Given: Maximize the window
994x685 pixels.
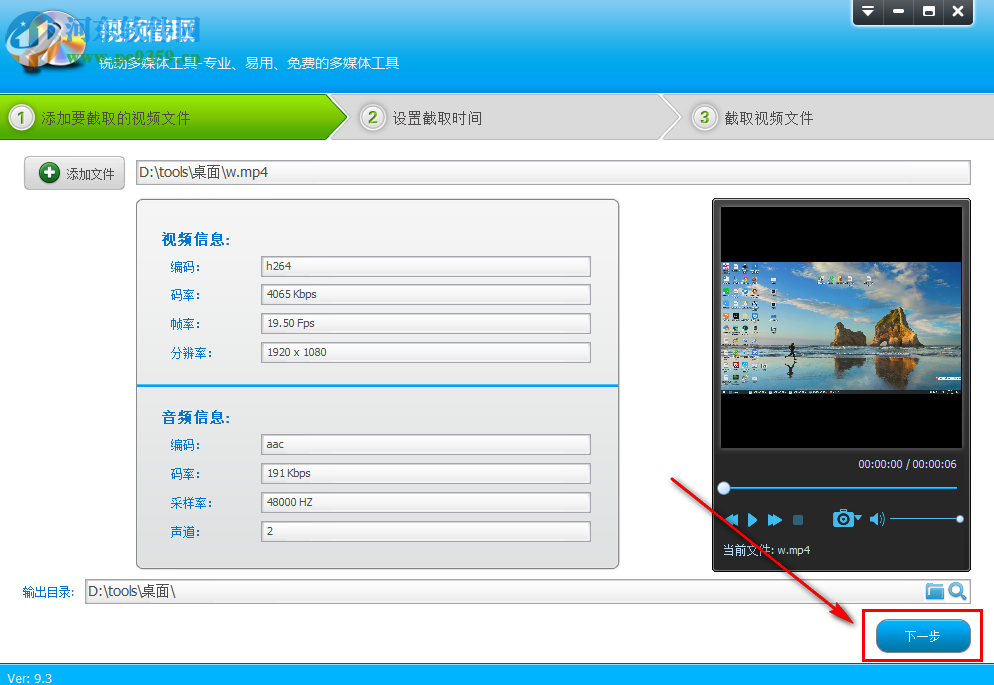Looking at the screenshot, I should (x=929, y=11).
